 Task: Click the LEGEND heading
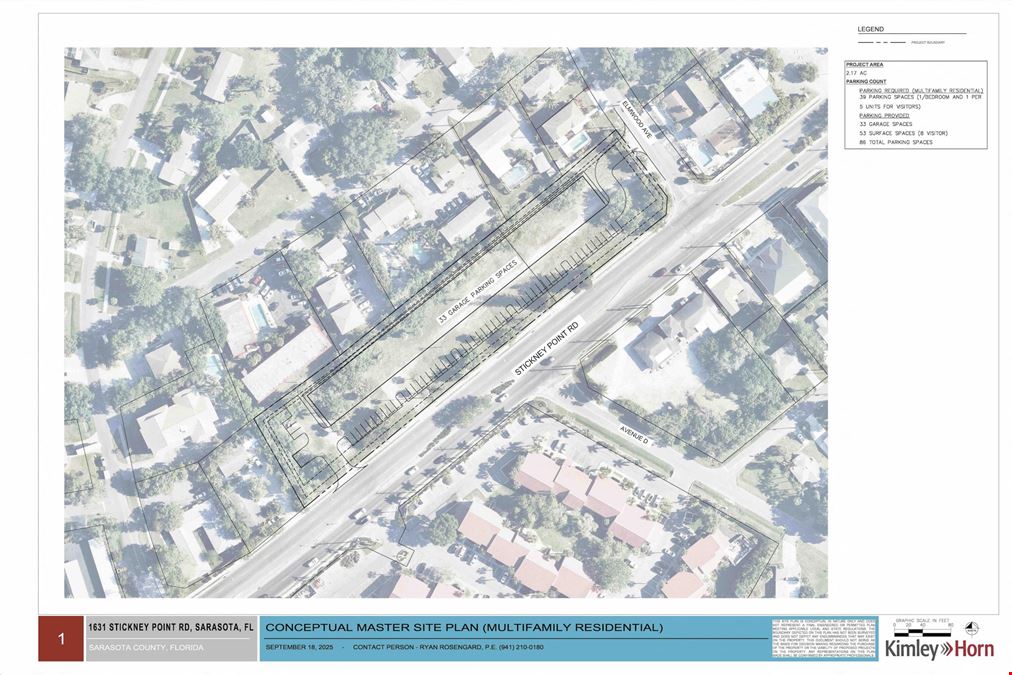point(871,29)
